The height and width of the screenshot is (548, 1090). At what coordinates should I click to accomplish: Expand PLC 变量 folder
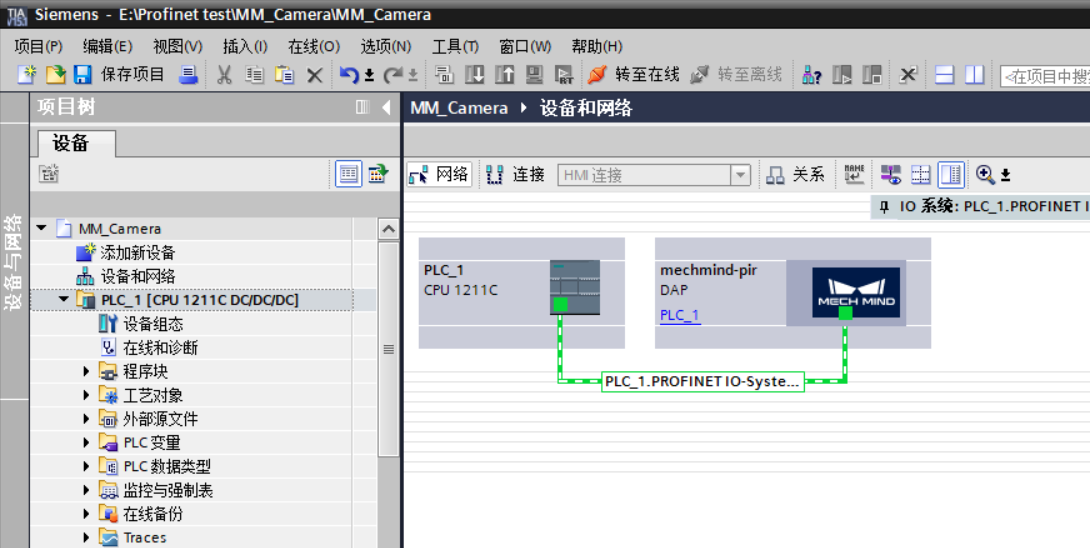click(x=86, y=442)
